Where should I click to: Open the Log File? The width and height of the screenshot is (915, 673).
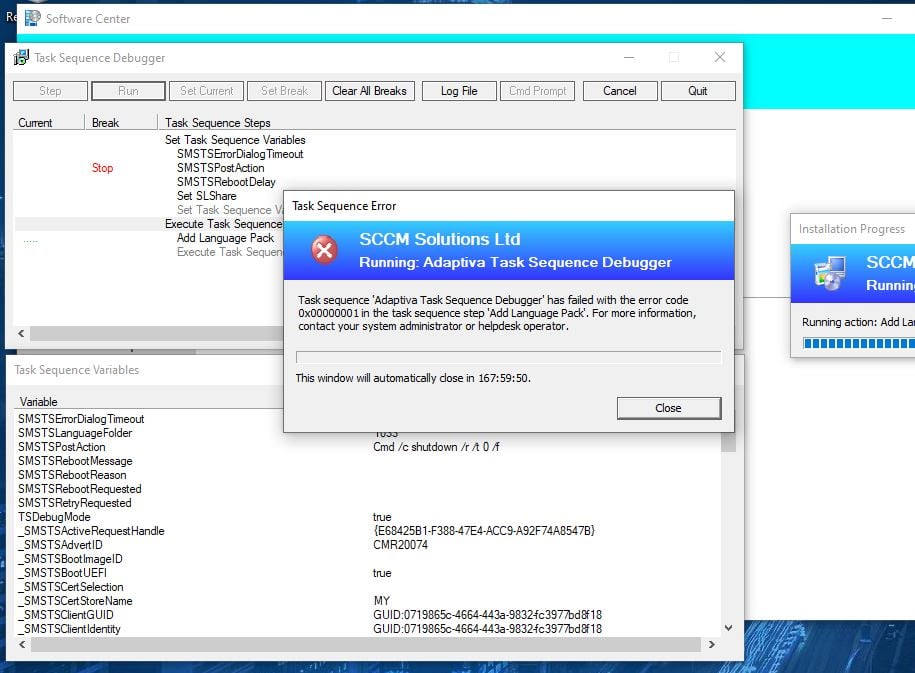pyautogui.click(x=458, y=90)
